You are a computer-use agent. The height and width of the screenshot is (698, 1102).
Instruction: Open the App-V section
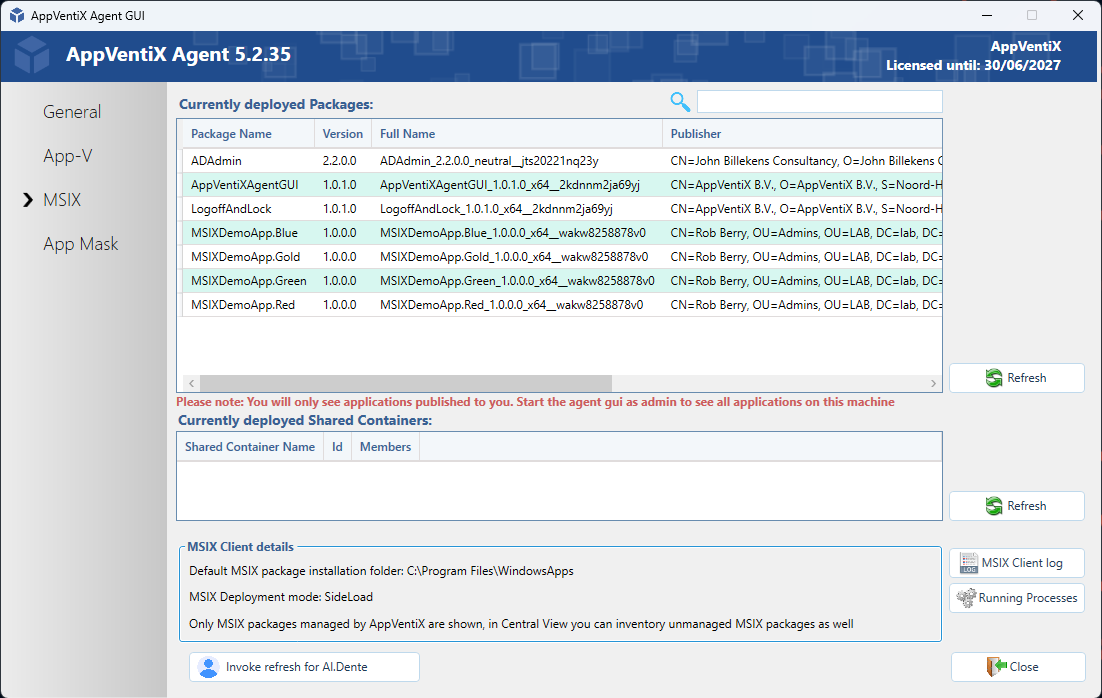pos(67,156)
